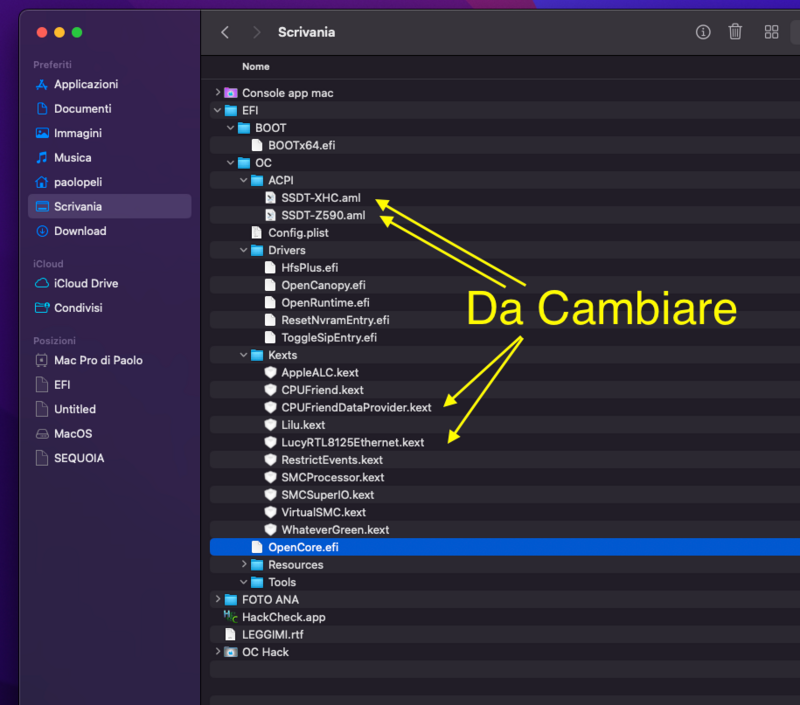Collapse the BOOT folder
Image resolution: width=800 pixels, height=705 pixels.
[231, 128]
